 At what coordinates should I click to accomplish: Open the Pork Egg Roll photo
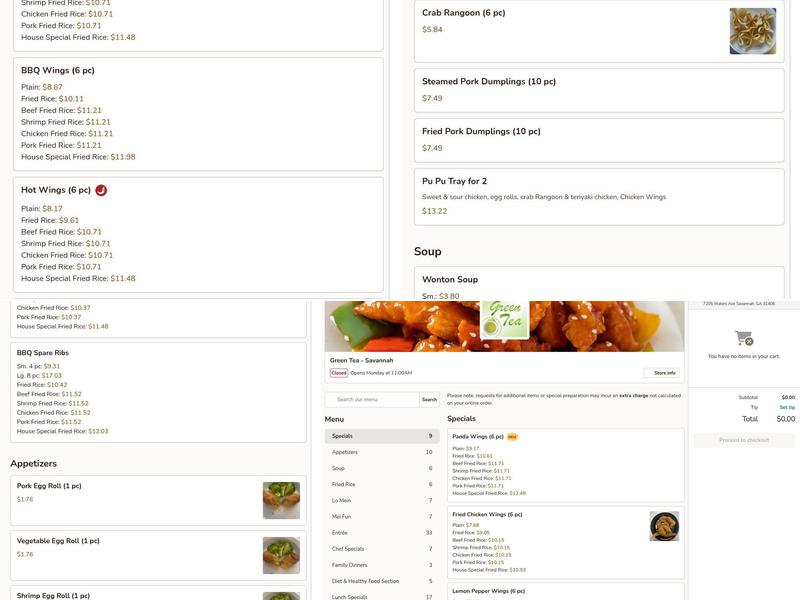[x=281, y=501]
